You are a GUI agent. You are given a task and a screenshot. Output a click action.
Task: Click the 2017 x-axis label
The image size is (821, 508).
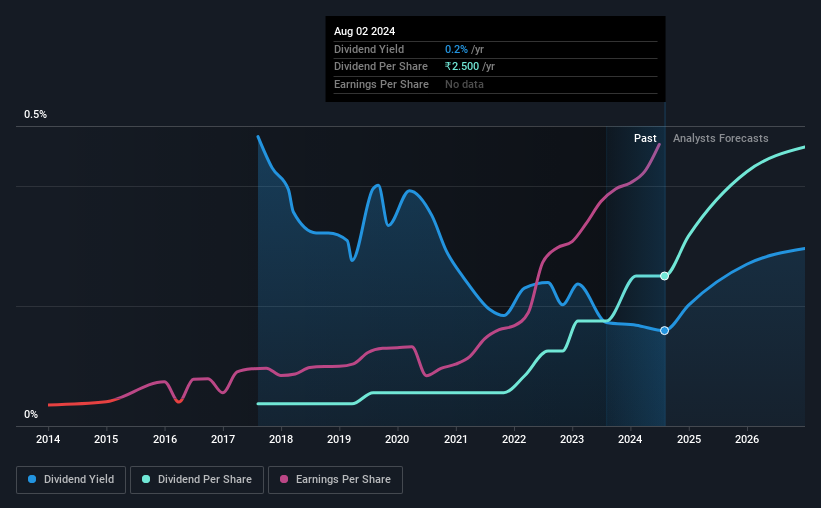(223, 439)
